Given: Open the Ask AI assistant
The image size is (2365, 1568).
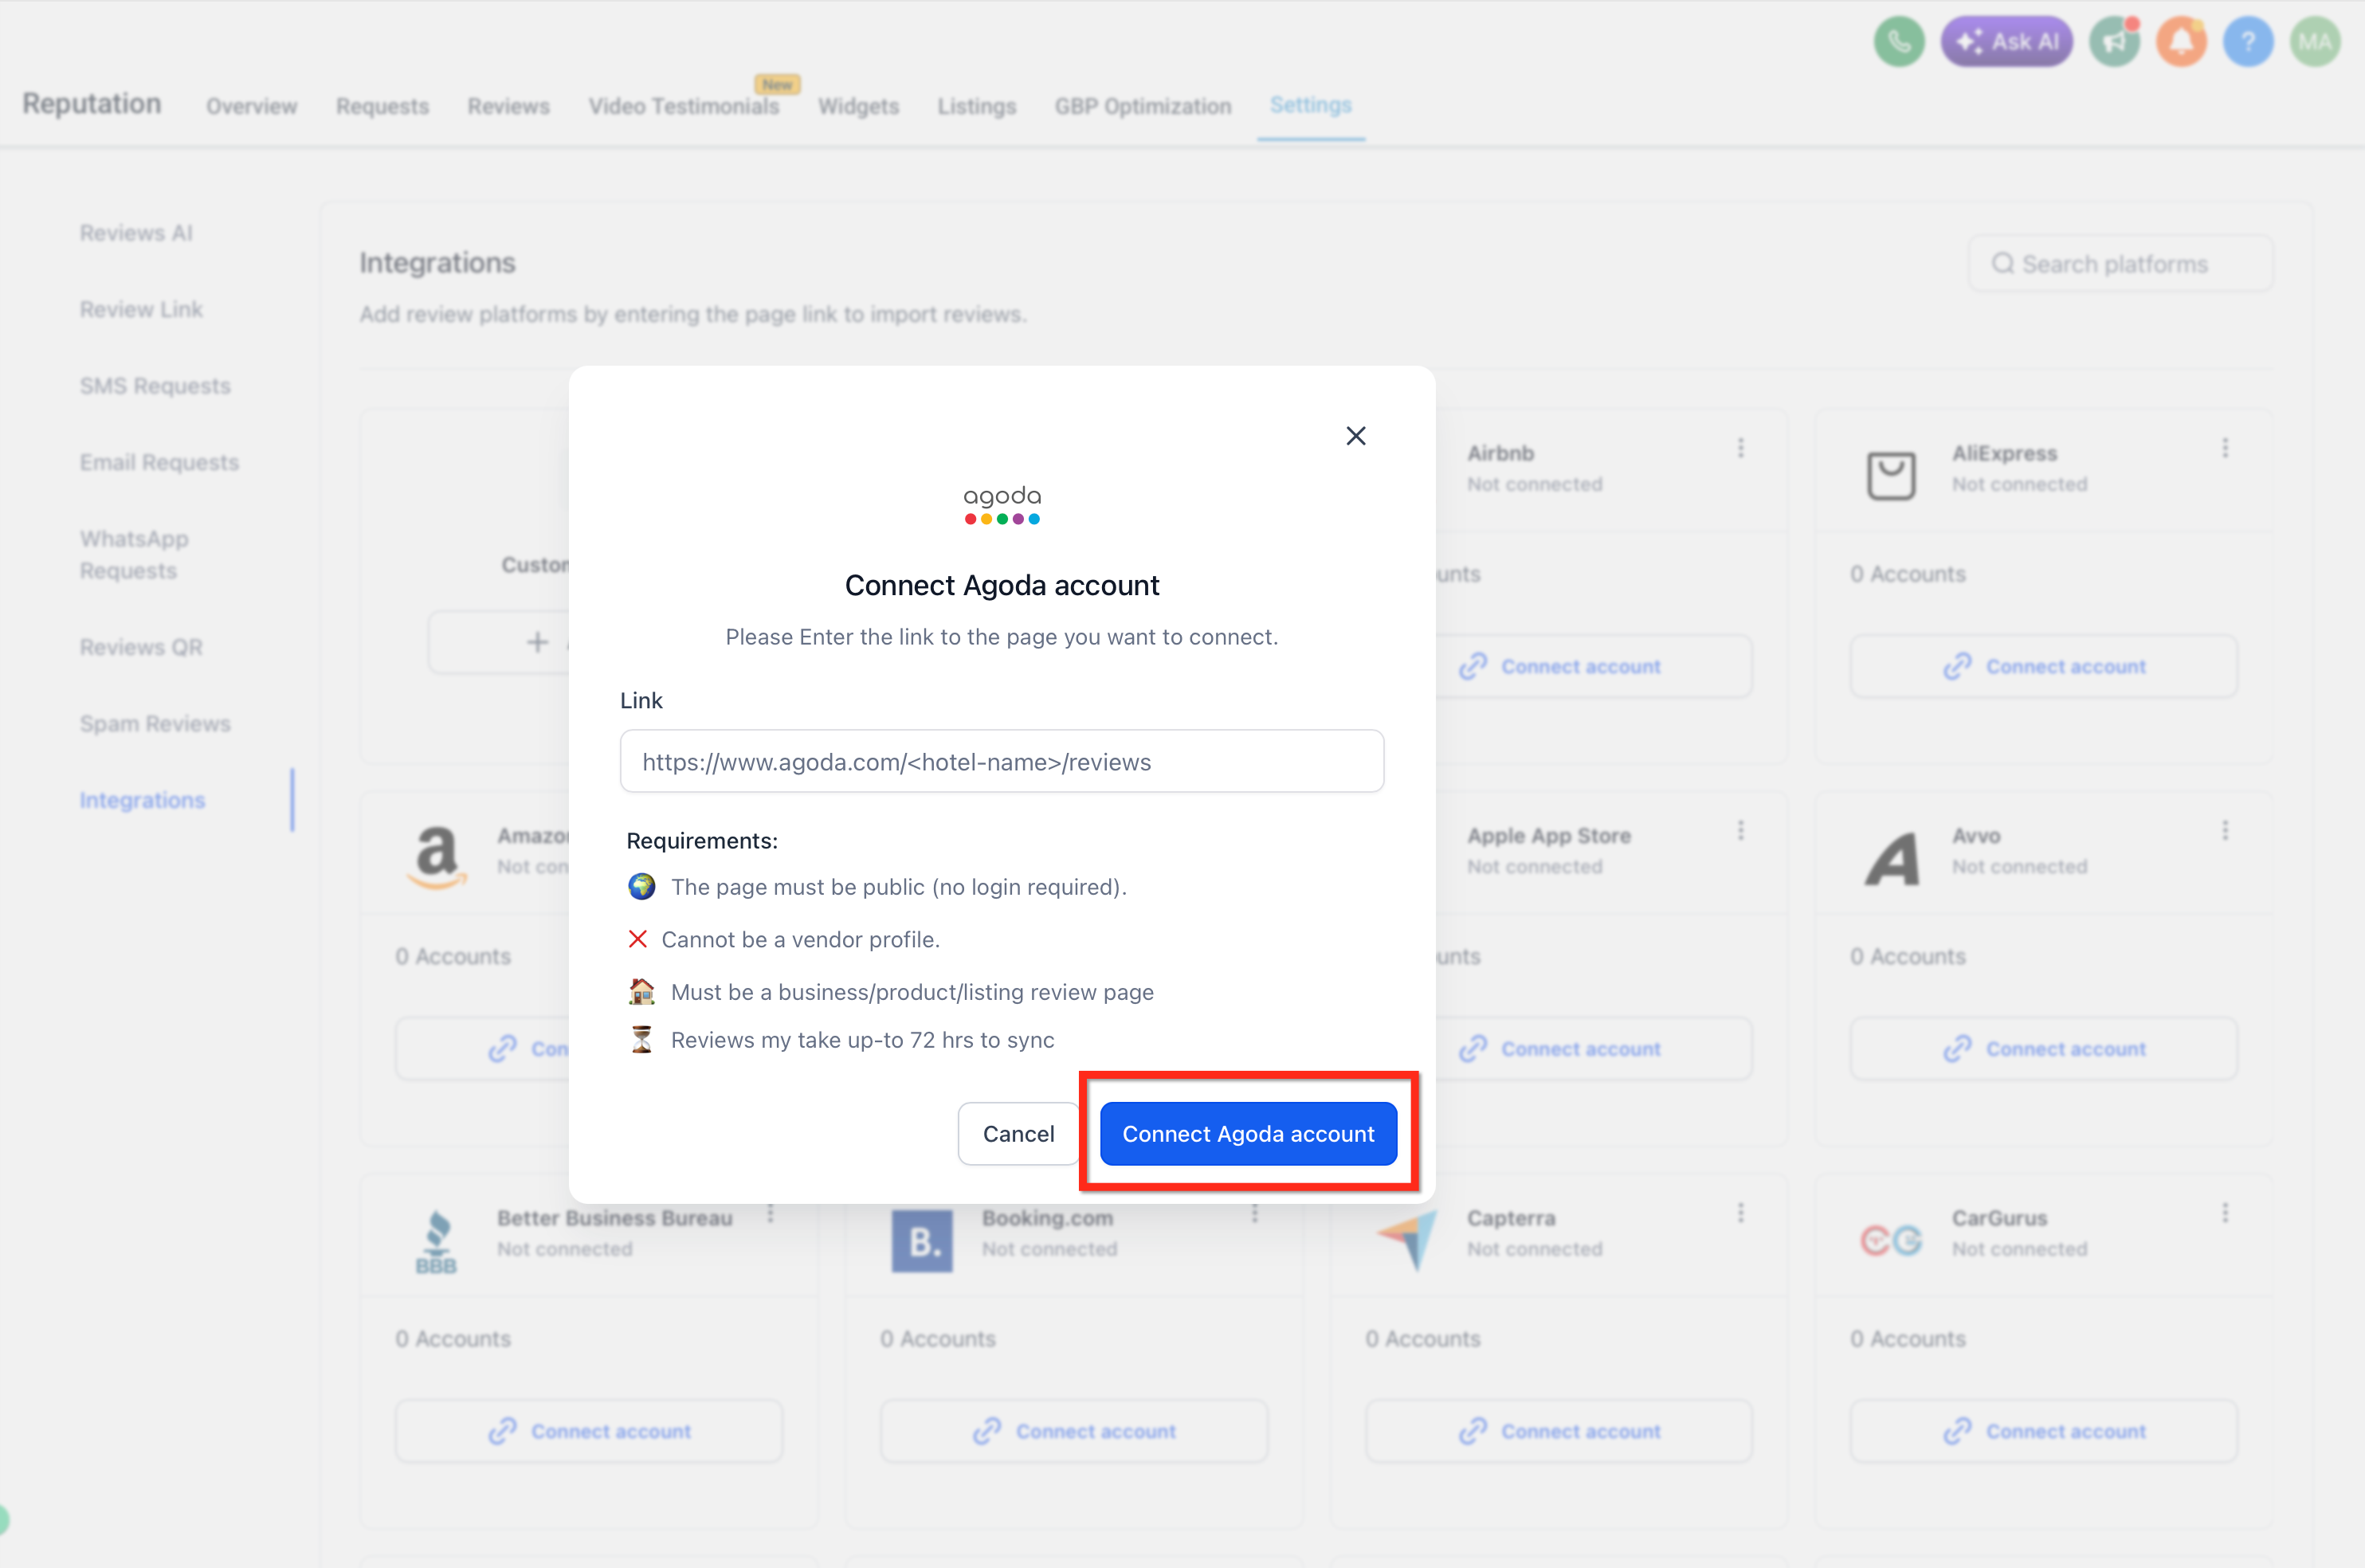Looking at the screenshot, I should pyautogui.click(x=2007, y=42).
